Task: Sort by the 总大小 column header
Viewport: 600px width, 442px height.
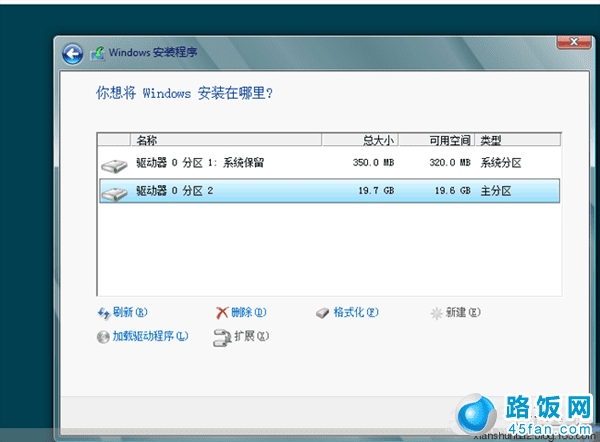Action: pos(360,140)
